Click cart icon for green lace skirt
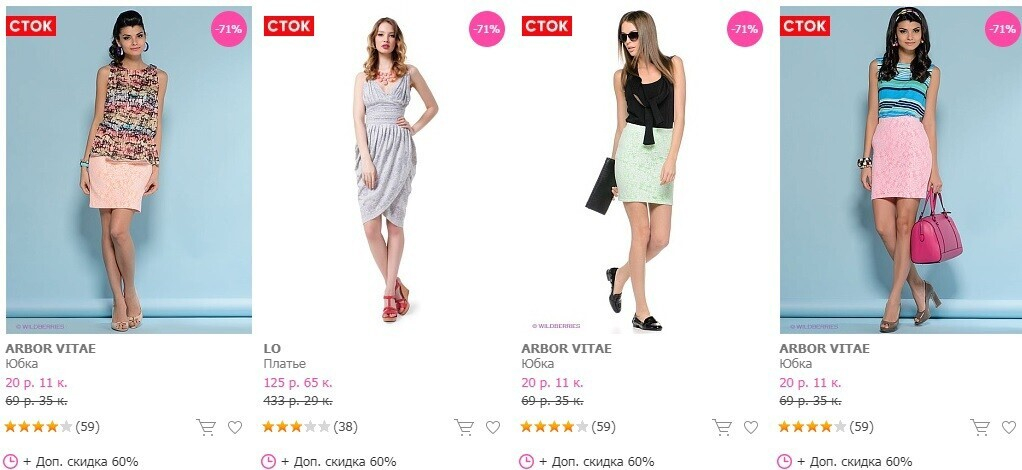The width and height of the screenshot is (1022, 470). [x=722, y=427]
